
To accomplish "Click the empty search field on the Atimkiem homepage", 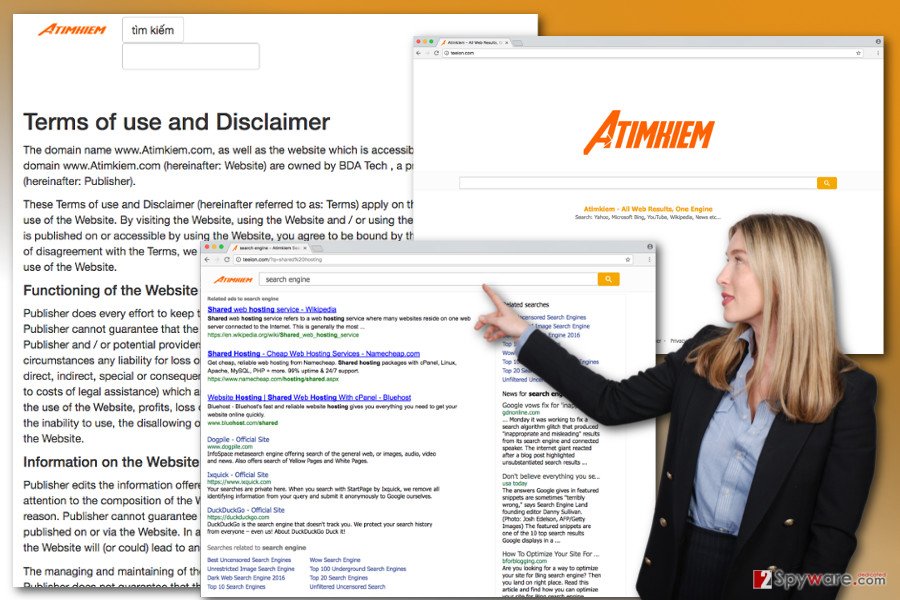I will click(x=638, y=183).
